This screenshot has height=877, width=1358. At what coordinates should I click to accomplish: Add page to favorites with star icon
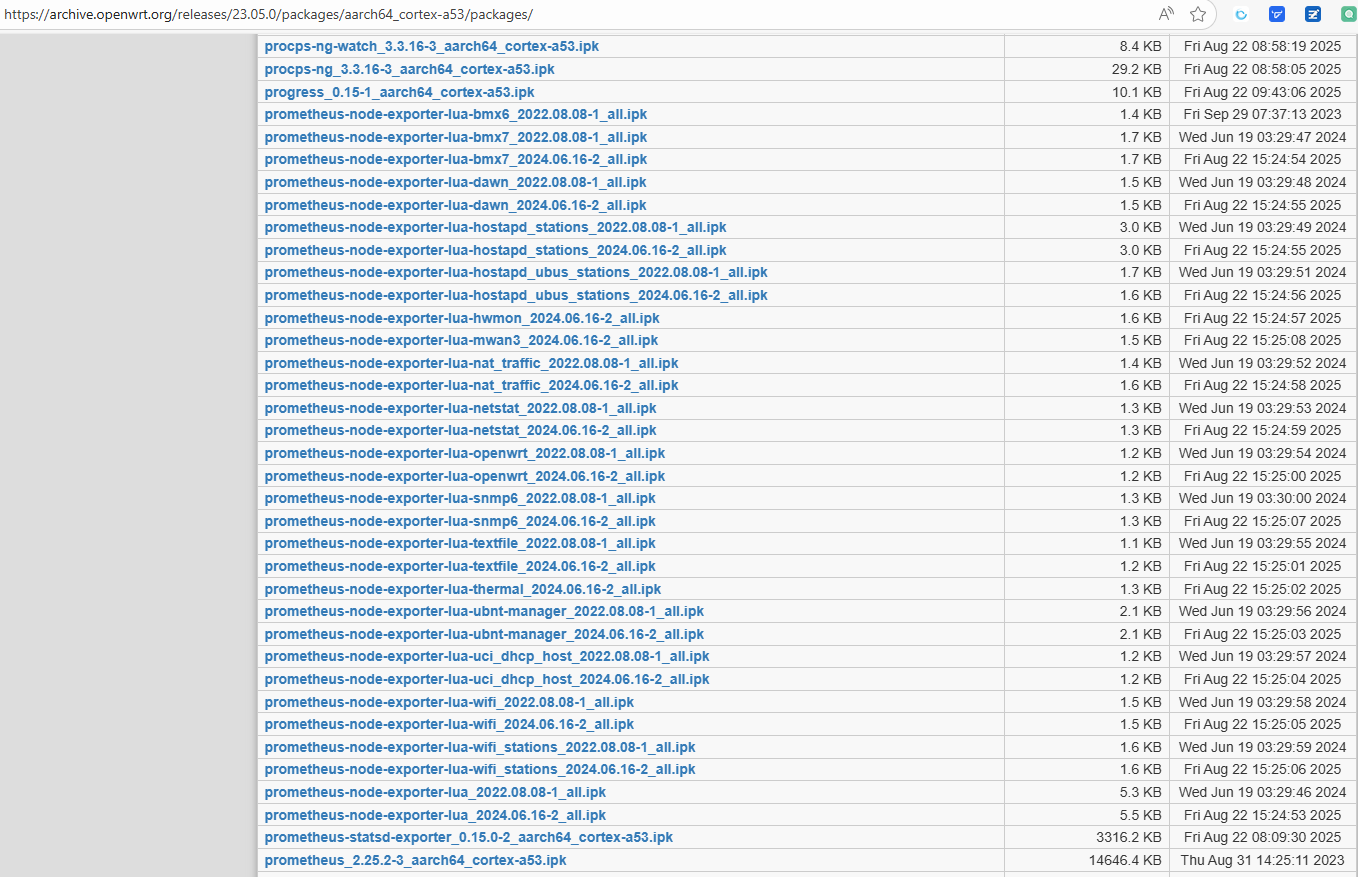point(1198,14)
